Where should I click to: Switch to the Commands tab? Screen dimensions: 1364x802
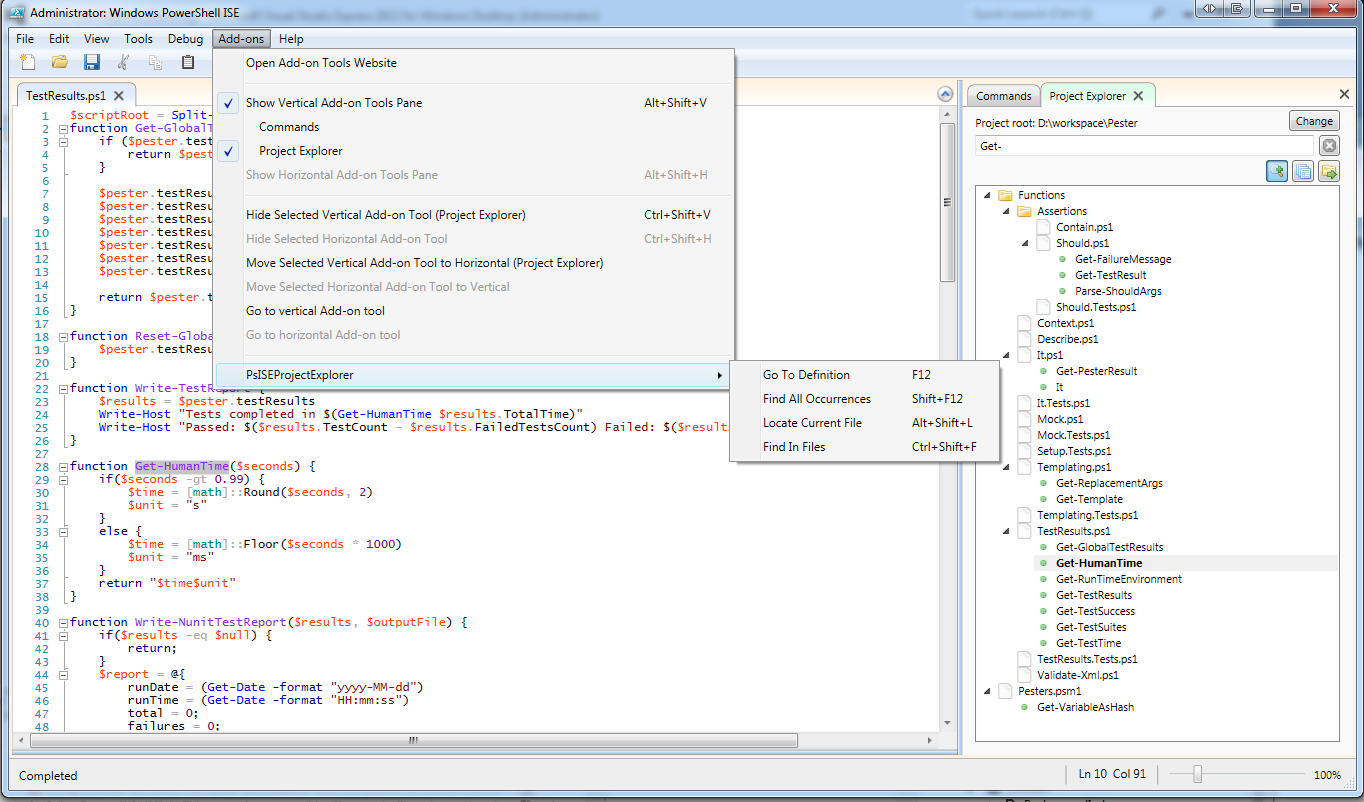click(x=1003, y=96)
